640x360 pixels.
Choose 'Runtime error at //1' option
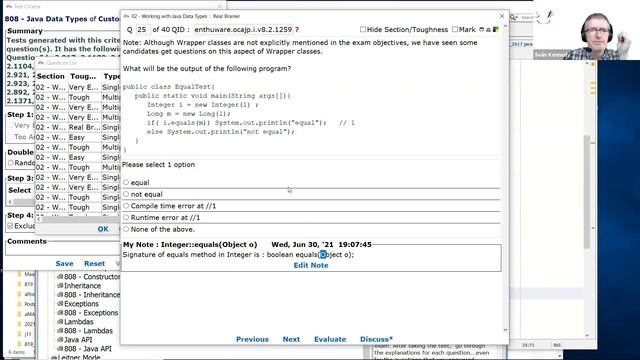tap(126, 218)
